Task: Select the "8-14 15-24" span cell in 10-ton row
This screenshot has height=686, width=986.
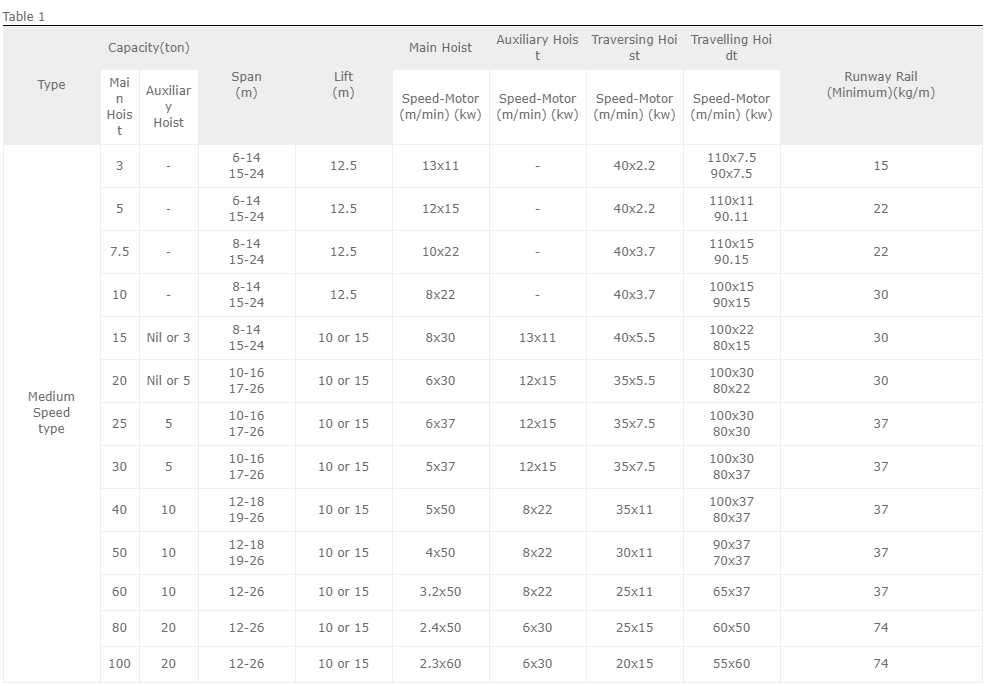Action: 246,295
